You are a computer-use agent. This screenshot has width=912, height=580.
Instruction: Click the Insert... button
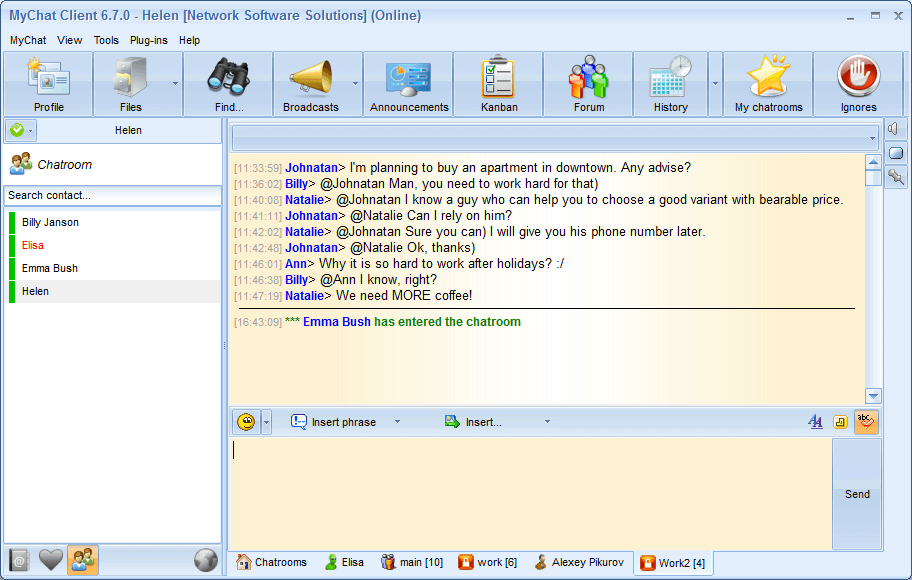pos(473,422)
